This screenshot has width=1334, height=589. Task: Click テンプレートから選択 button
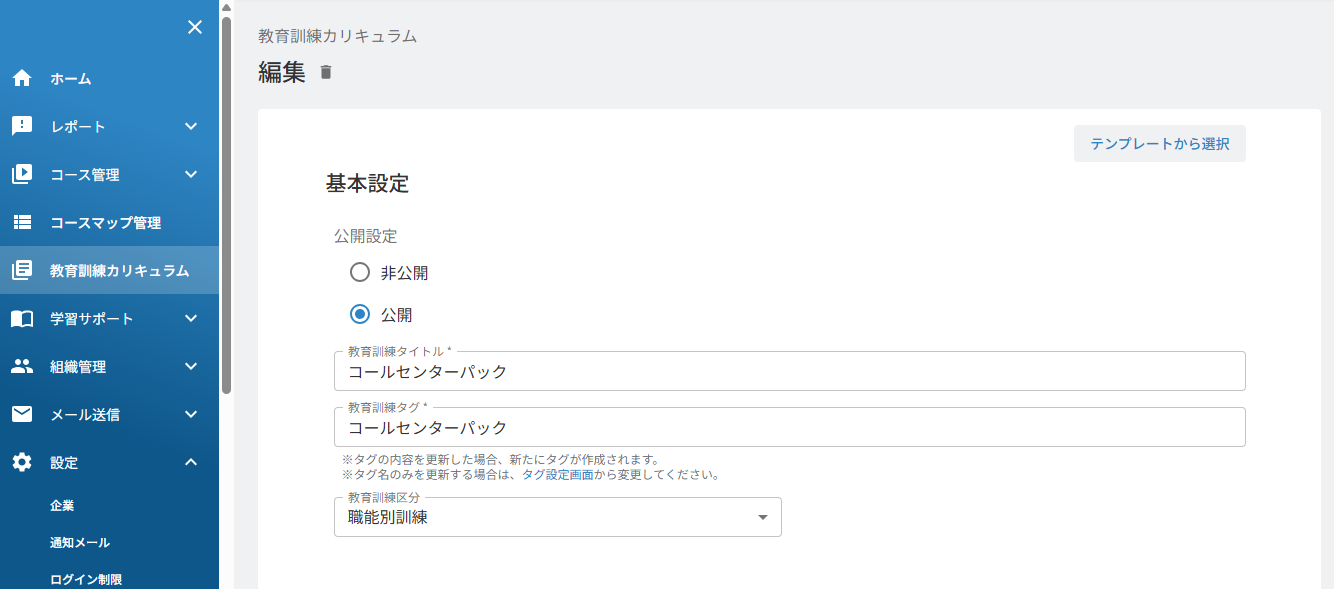(1160, 144)
